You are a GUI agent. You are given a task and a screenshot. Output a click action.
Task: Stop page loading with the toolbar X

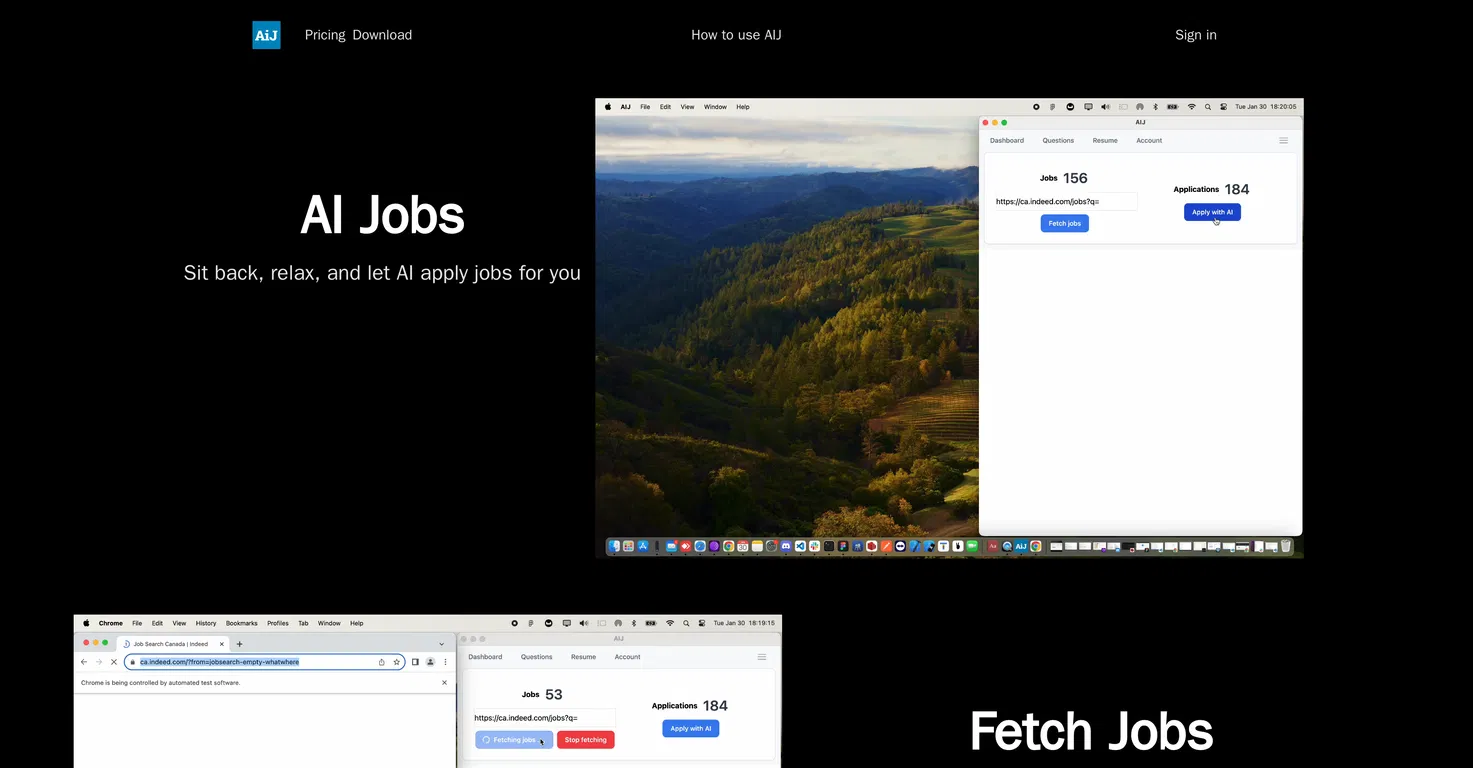click(113, 662)
